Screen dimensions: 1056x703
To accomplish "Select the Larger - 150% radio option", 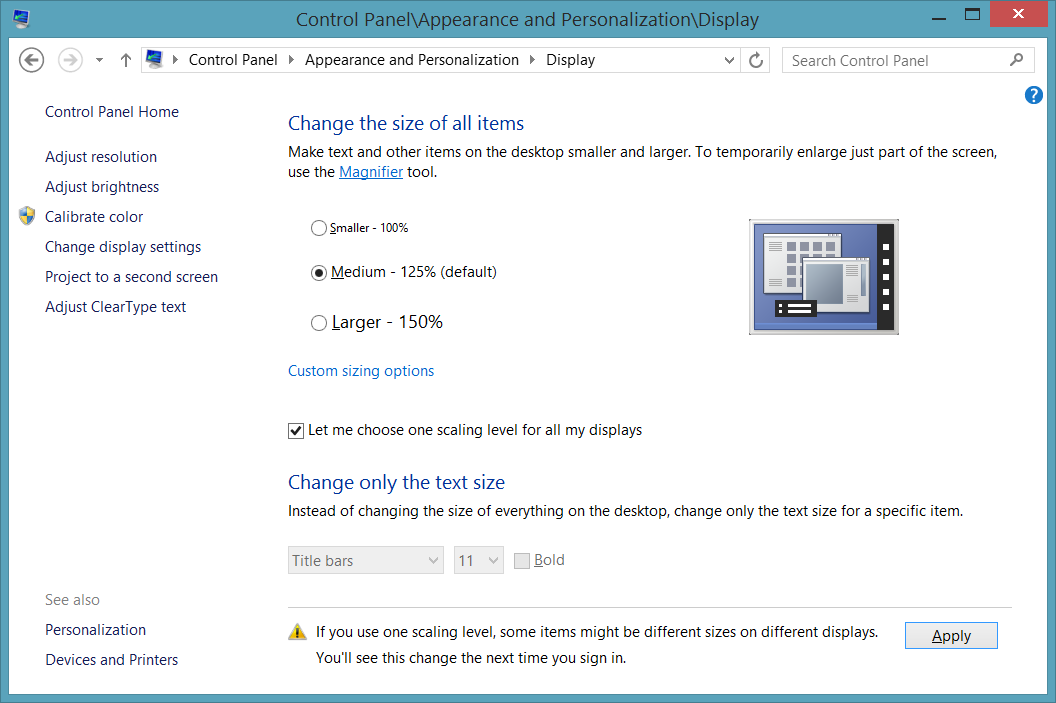I will click(319, 323).
